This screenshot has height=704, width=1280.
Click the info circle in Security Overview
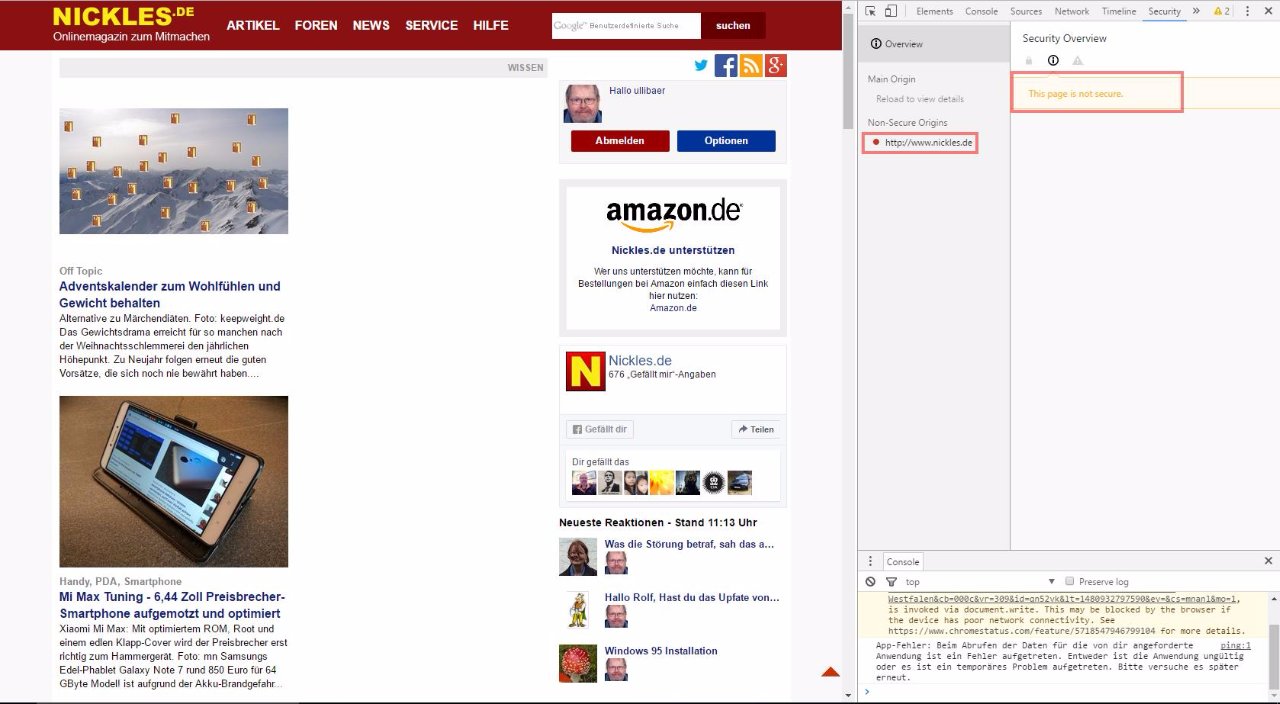tap(1053, 61)
